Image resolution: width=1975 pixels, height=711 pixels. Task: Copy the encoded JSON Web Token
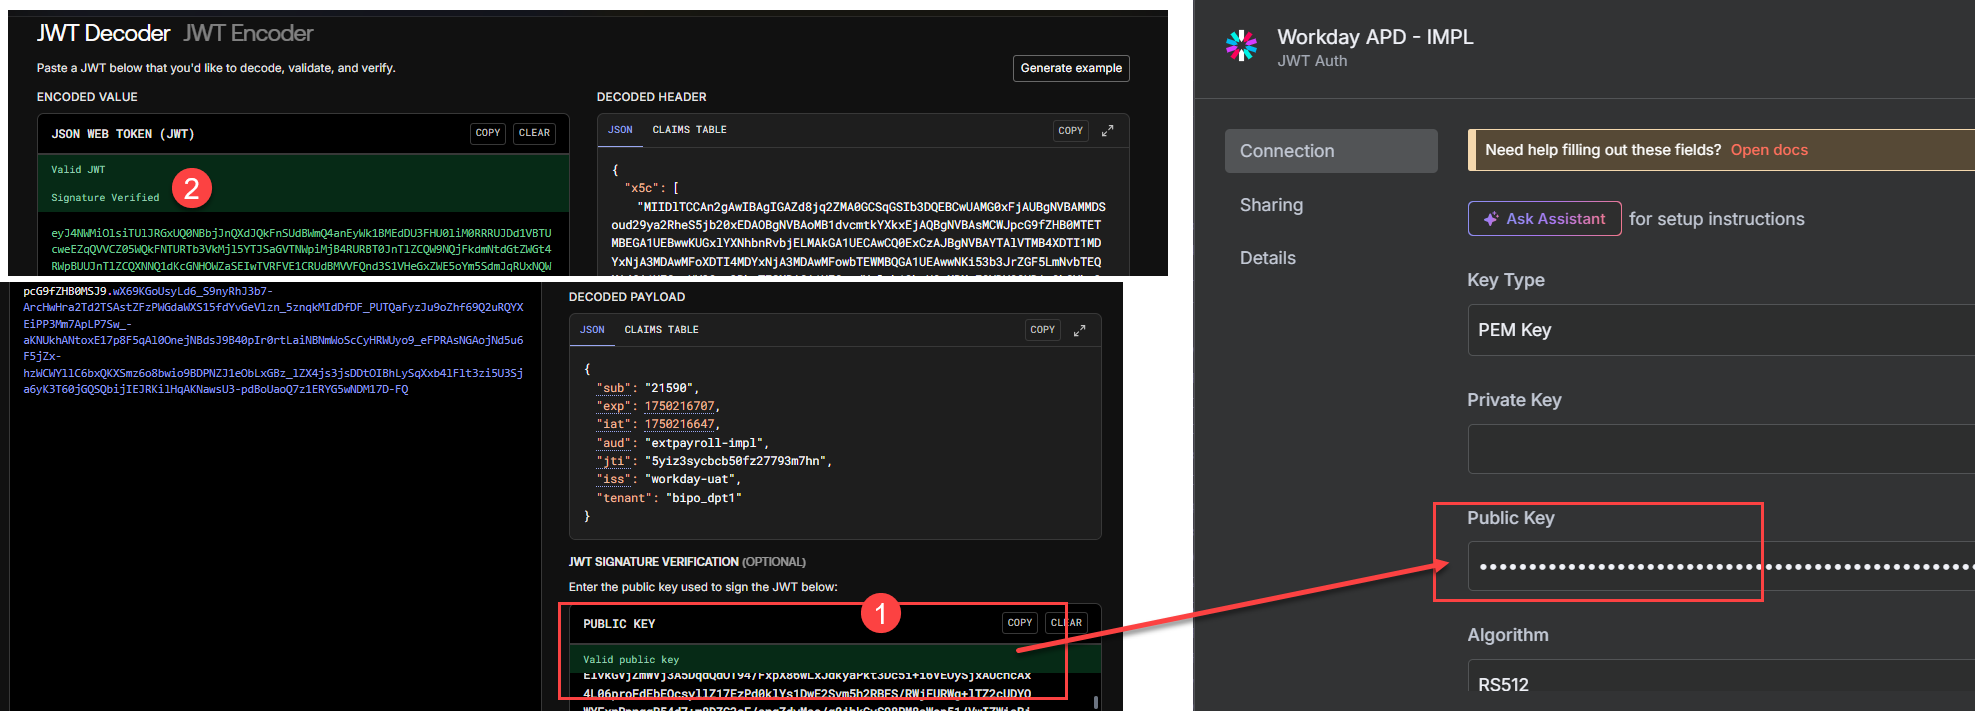[x=488, y=133]
